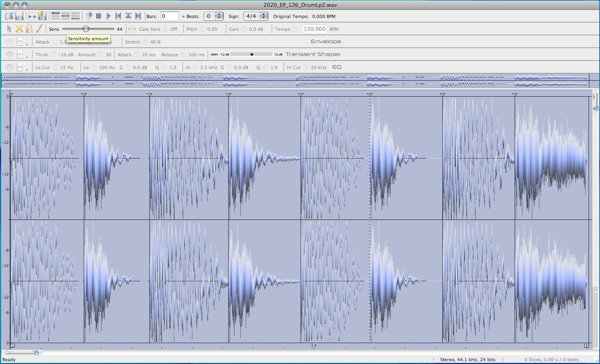Select the lock slice tool
600x364 pixels.
[x=29, y=29]
